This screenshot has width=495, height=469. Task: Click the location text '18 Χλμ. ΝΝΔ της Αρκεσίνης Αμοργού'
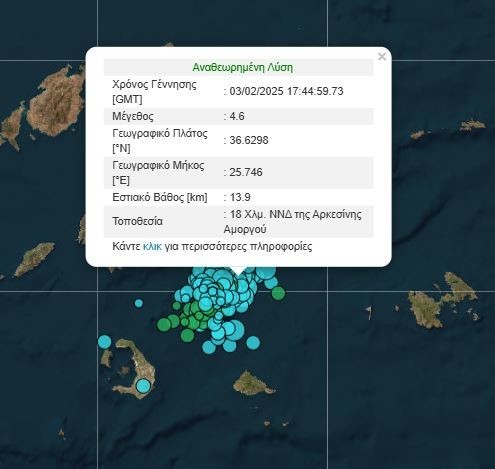pyautogui.click(x=293, y=222)
